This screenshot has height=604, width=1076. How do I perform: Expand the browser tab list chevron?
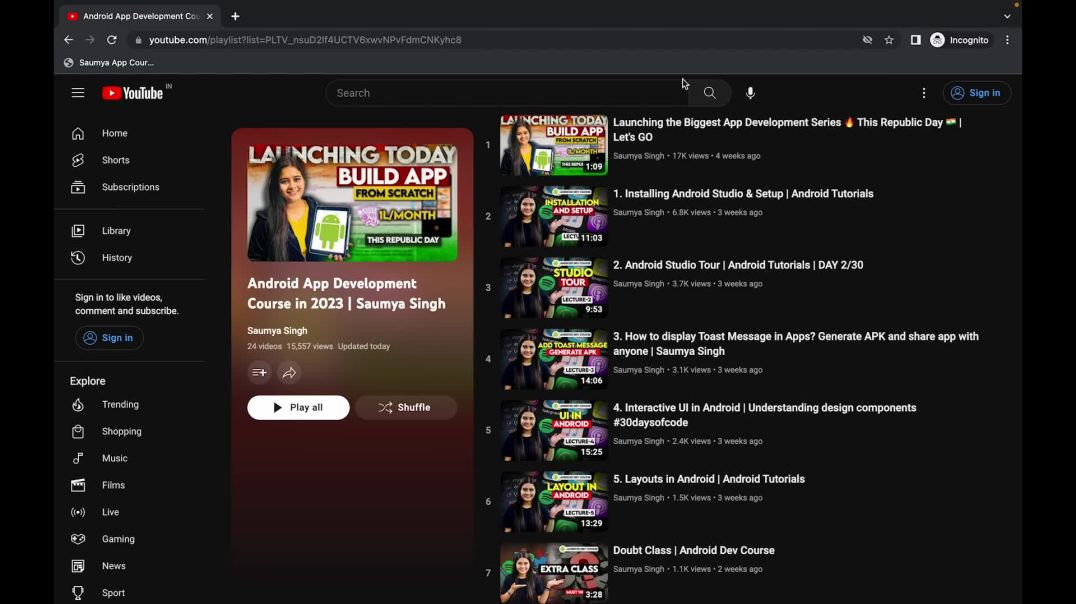click(1007, 15)
